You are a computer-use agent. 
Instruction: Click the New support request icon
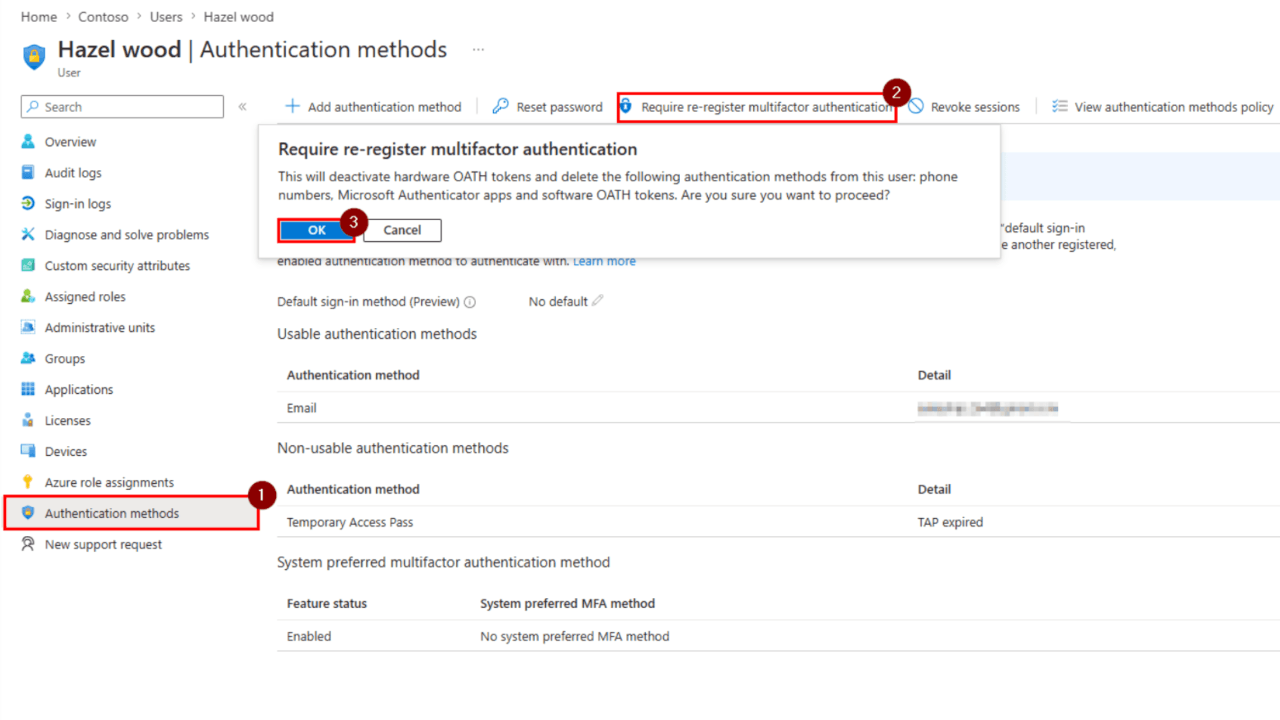click(x=28, y=545)
